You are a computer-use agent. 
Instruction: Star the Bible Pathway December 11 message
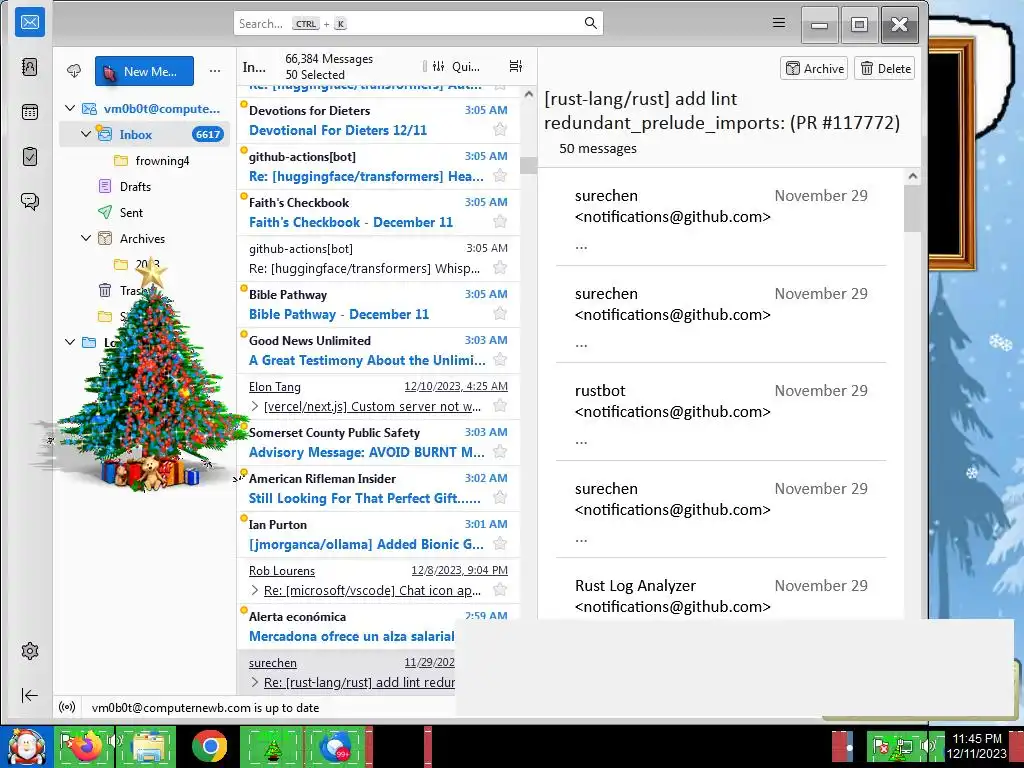[x=500, y=313]
